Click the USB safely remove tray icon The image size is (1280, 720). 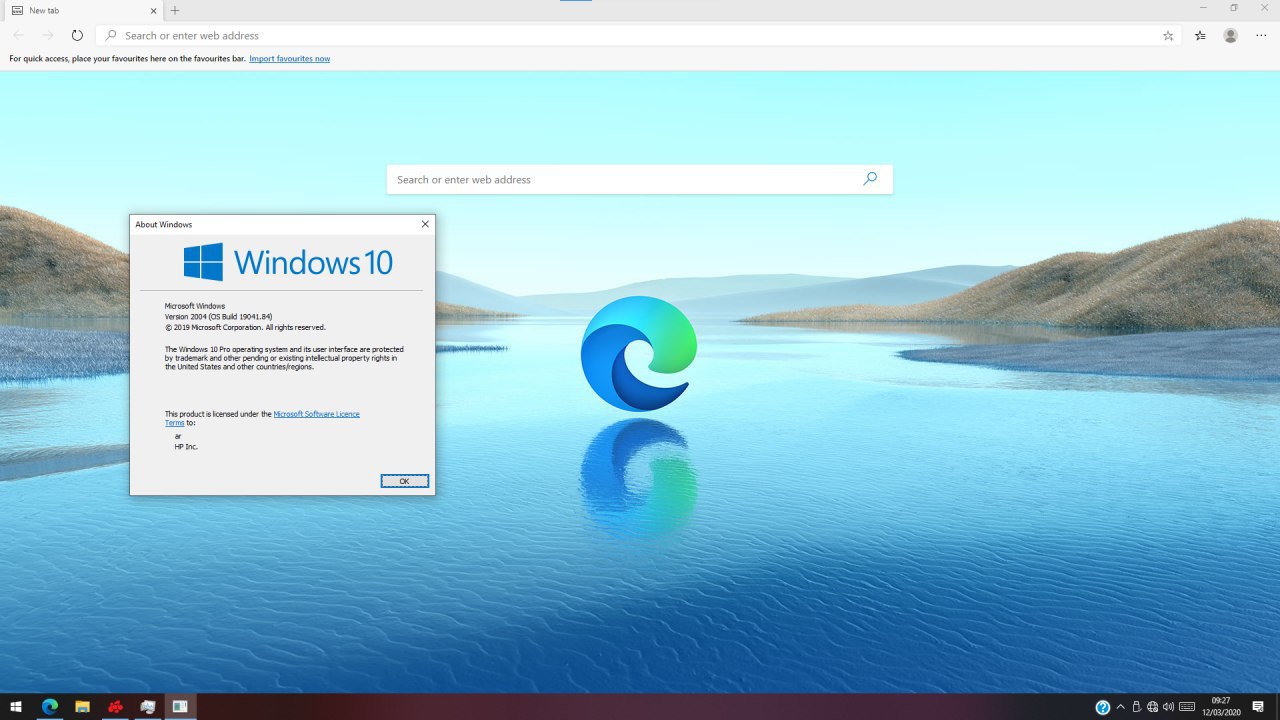click(1136, 707)
